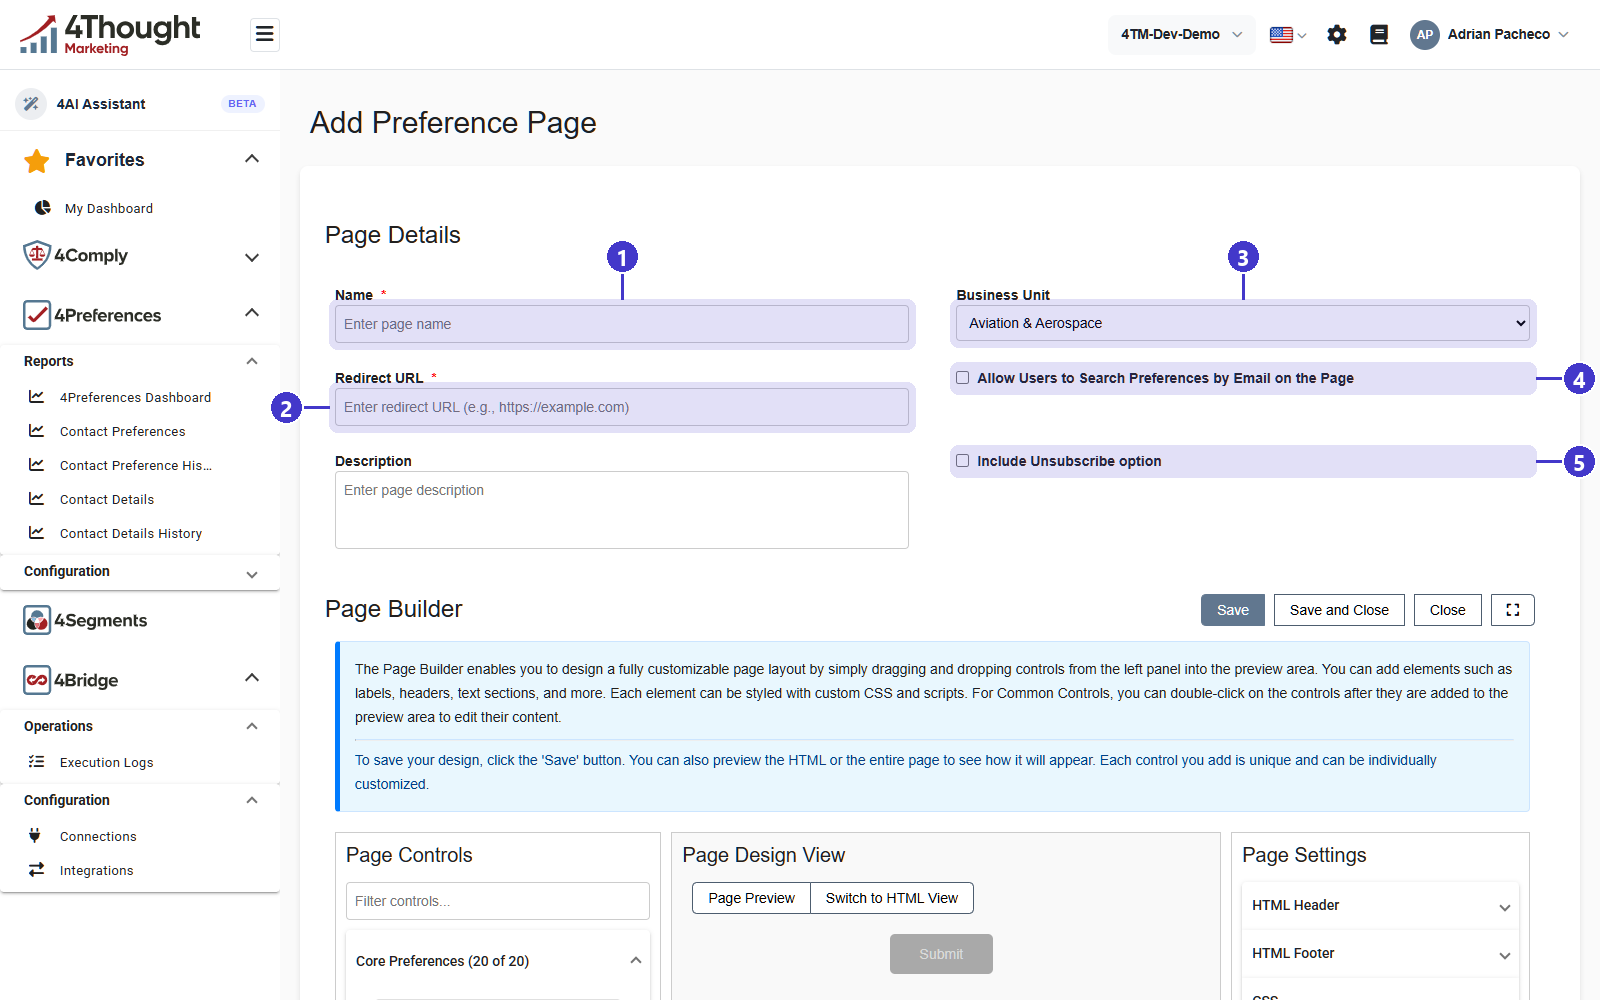Open the settings gear icon
The height and width of the screenshot is (1000, 1600).
point(1337,35)
